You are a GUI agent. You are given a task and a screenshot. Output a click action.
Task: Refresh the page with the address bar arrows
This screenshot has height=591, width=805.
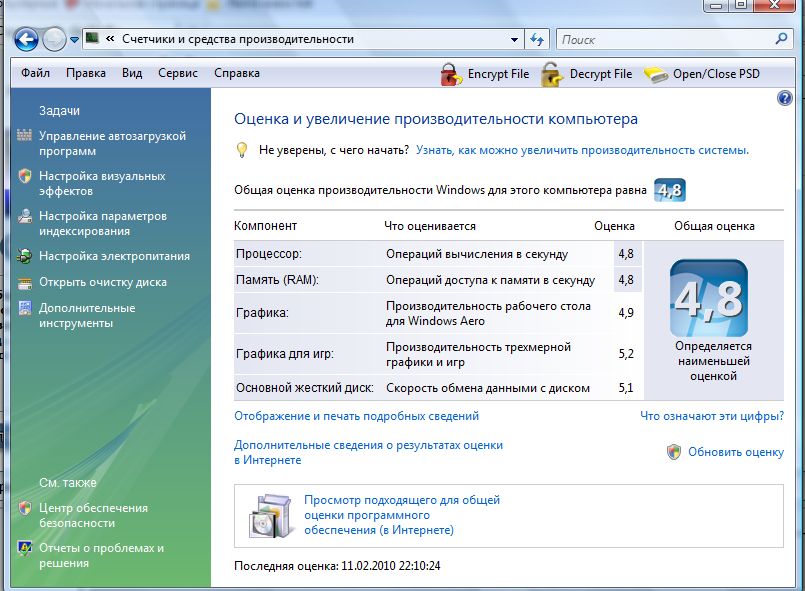pos(537,40)
